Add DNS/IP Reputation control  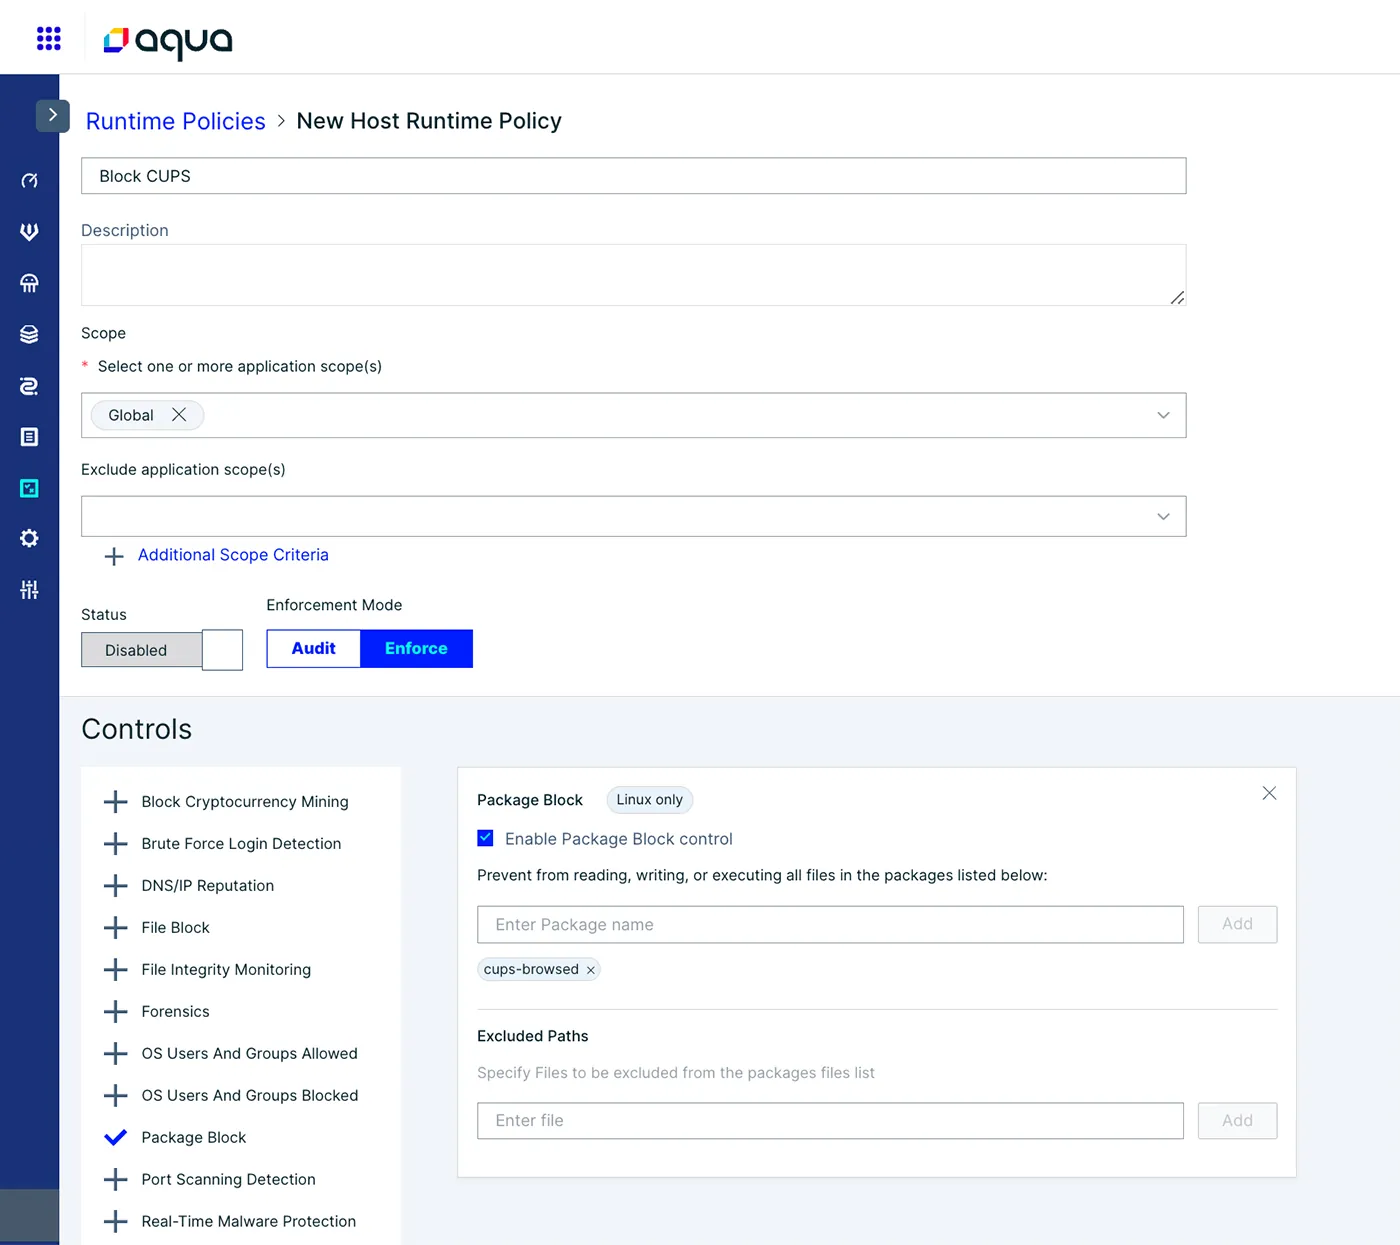pyautogui.click(x=116, y=886)
